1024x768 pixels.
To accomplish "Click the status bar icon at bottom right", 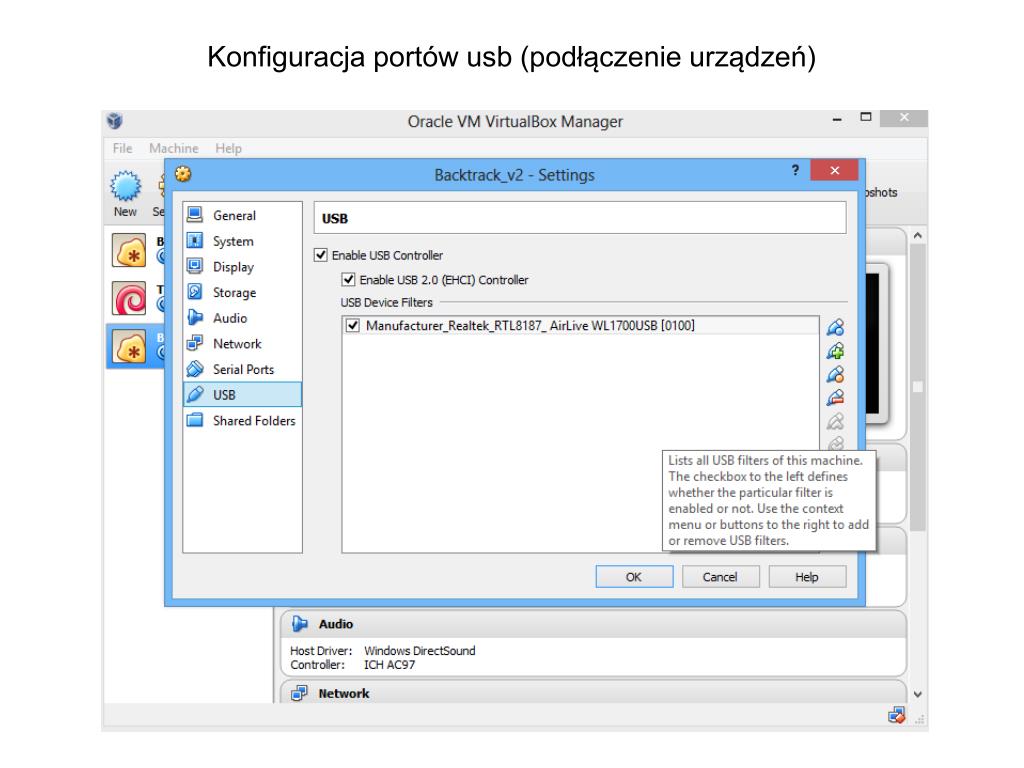I will pyautogui.click(x=897, y=716).
